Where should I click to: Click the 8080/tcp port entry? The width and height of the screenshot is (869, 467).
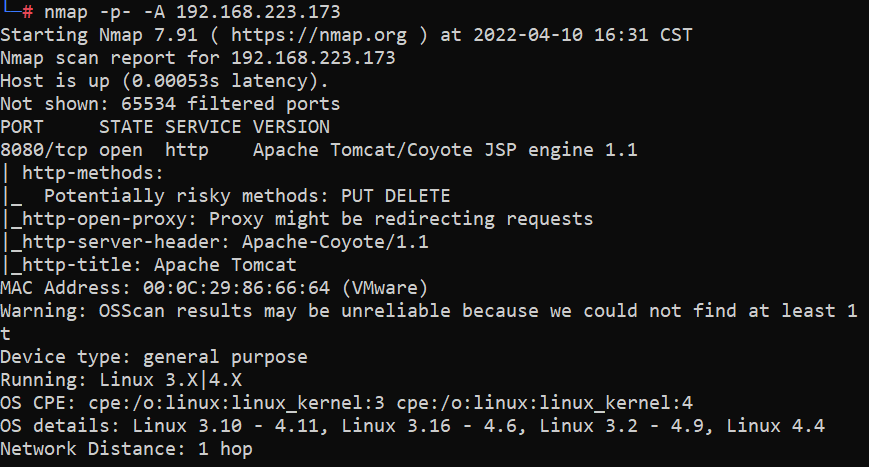pos(44,150)
